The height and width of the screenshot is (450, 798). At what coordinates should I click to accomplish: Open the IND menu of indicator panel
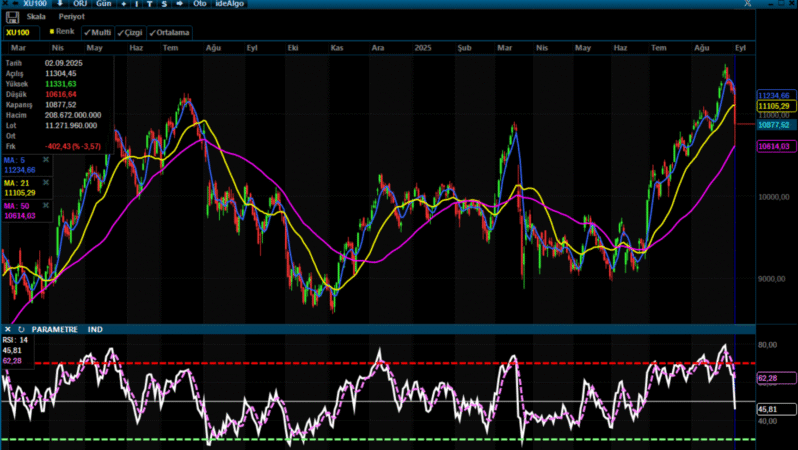click(95, 329)
